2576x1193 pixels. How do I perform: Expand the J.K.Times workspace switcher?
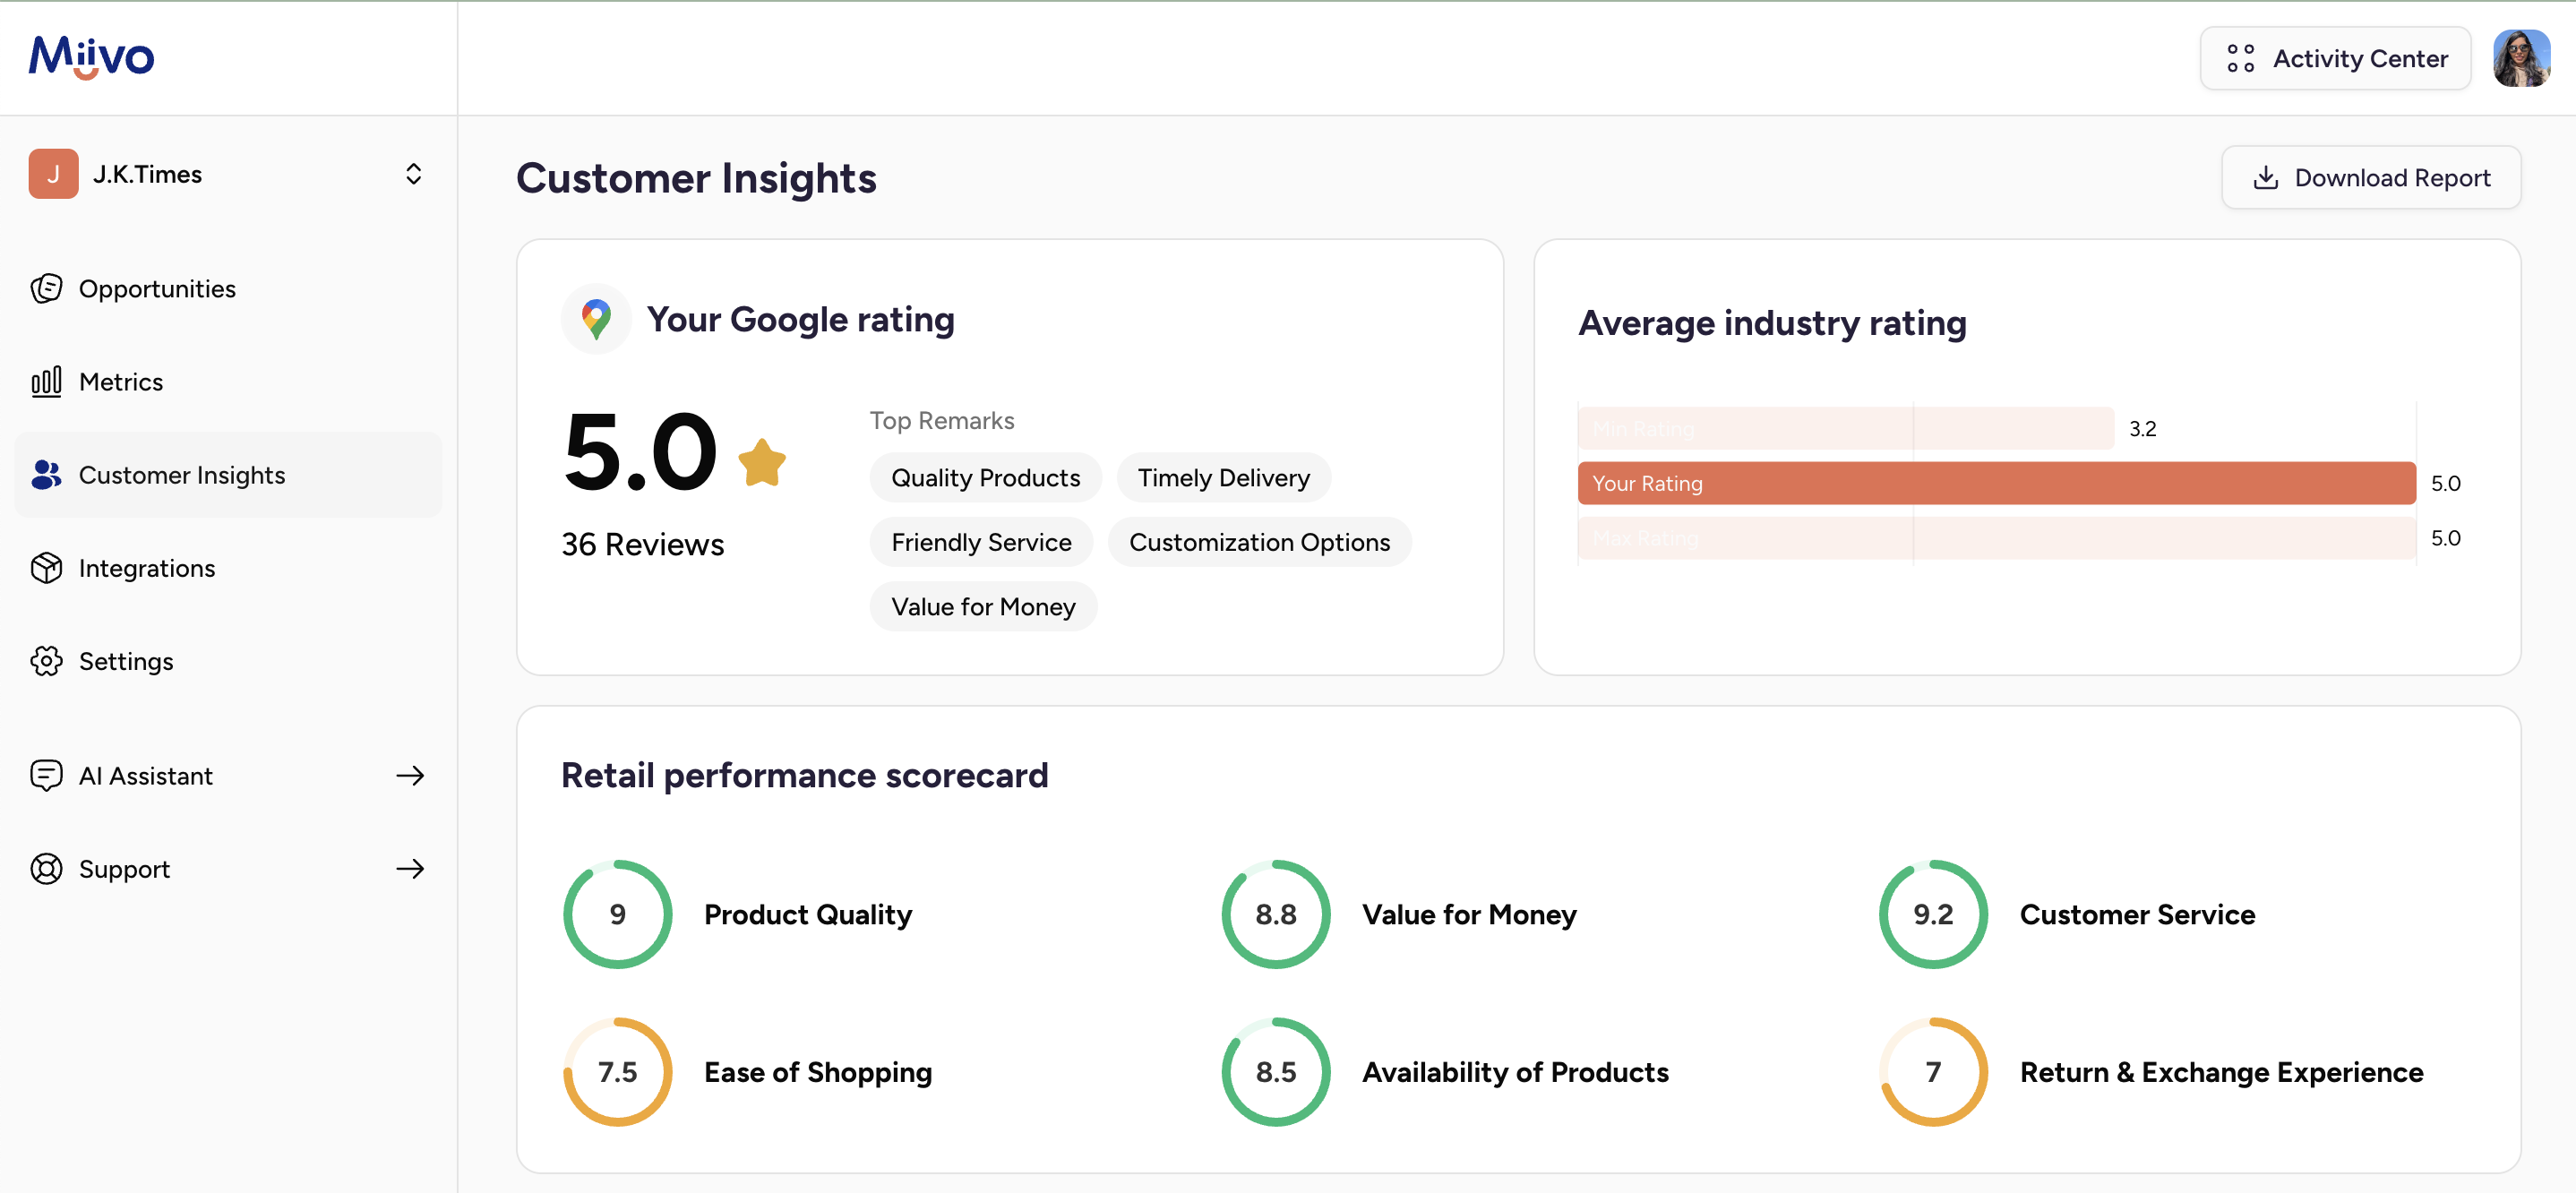pos(413,174)
